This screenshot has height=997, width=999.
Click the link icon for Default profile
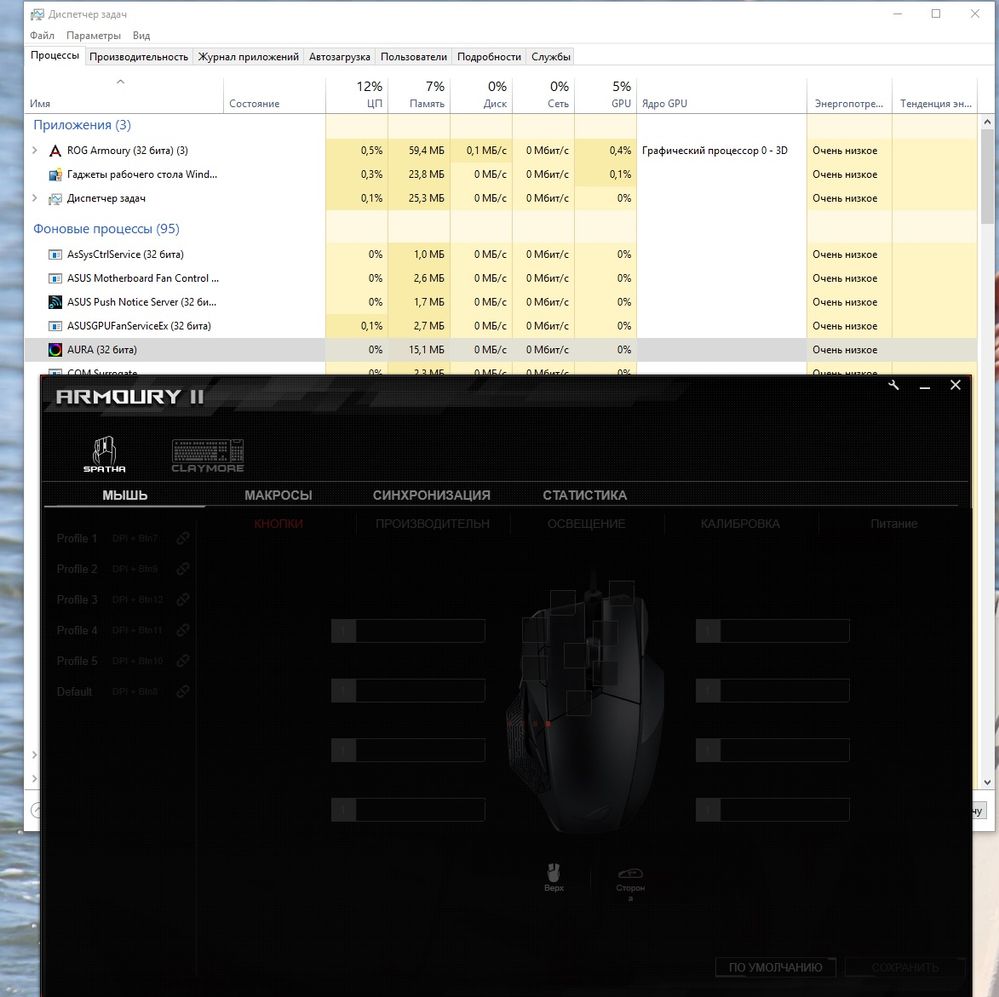(183, 691)
